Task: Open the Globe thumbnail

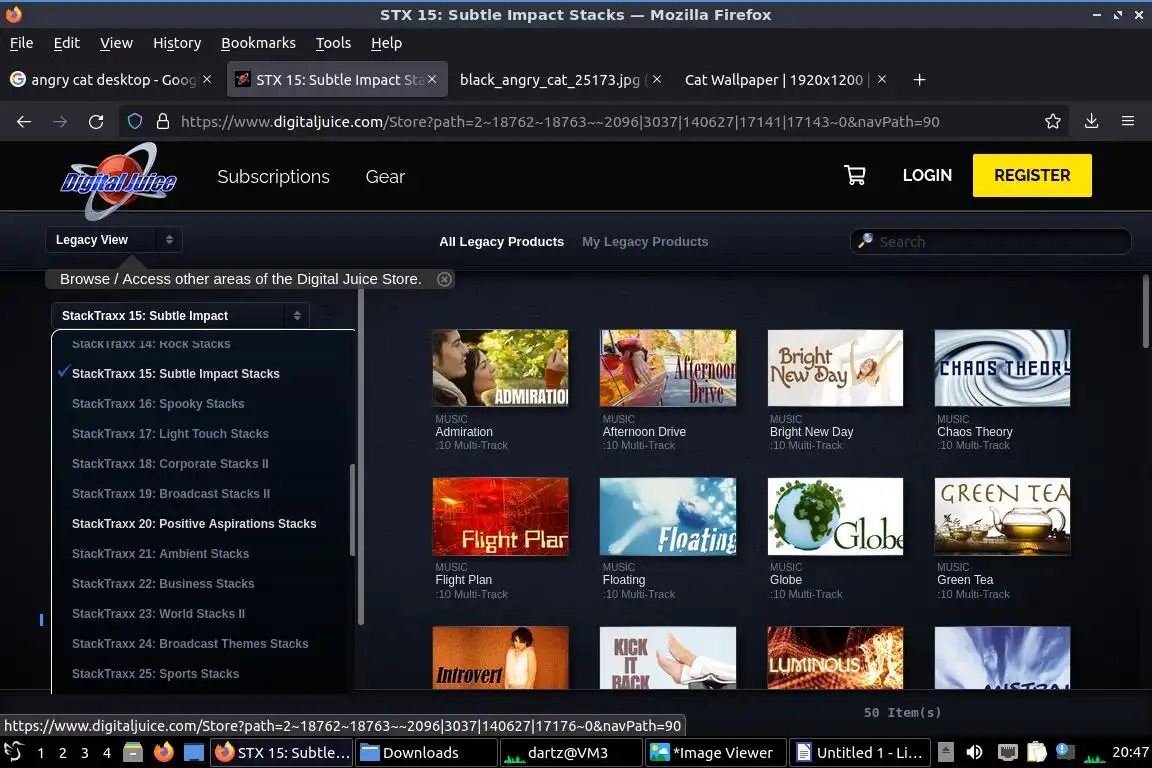Action: (835, 516)
